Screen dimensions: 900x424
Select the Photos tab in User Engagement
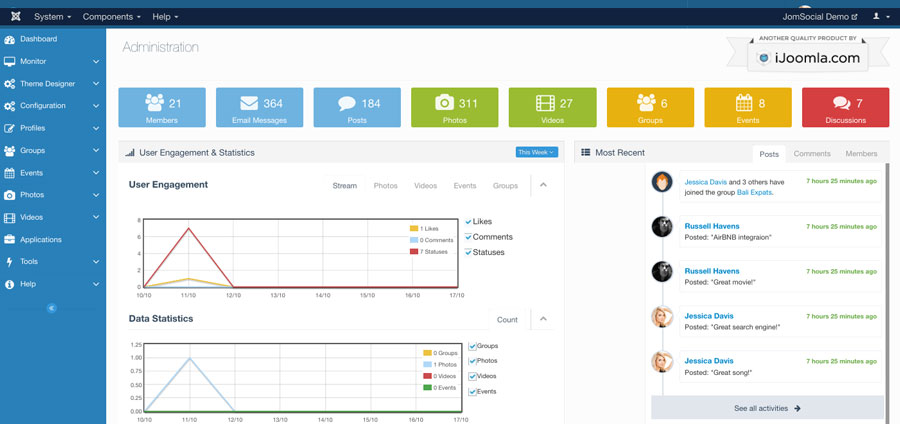point(386,186)
